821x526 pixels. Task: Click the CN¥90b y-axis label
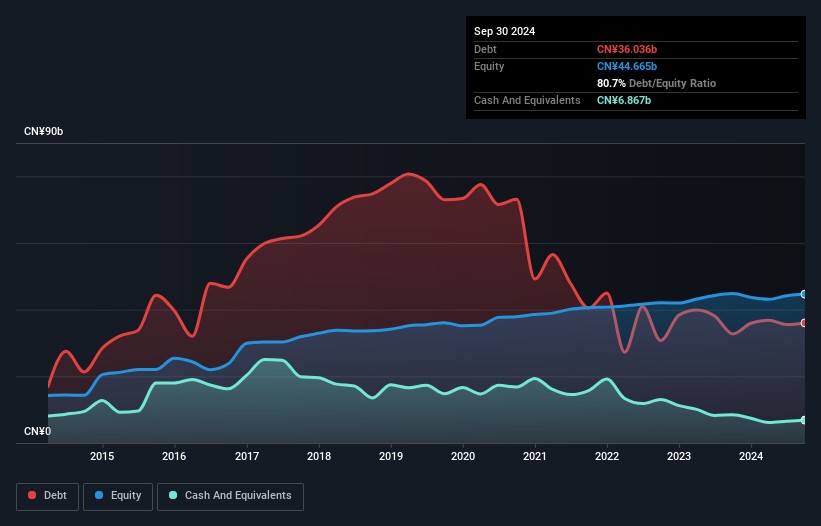43,132
